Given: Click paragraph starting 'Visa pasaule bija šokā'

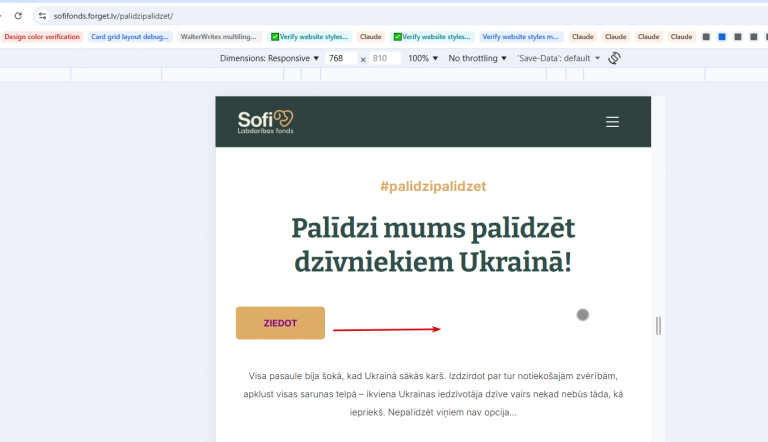Looking at the screenshot, I should pos(433,394).
